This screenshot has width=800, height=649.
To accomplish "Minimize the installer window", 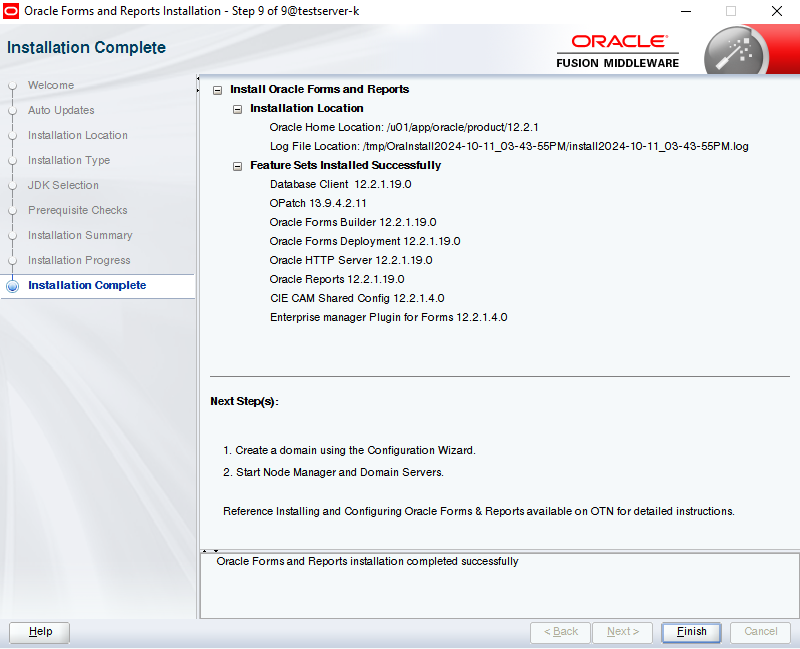I will [x=686, y=11].
